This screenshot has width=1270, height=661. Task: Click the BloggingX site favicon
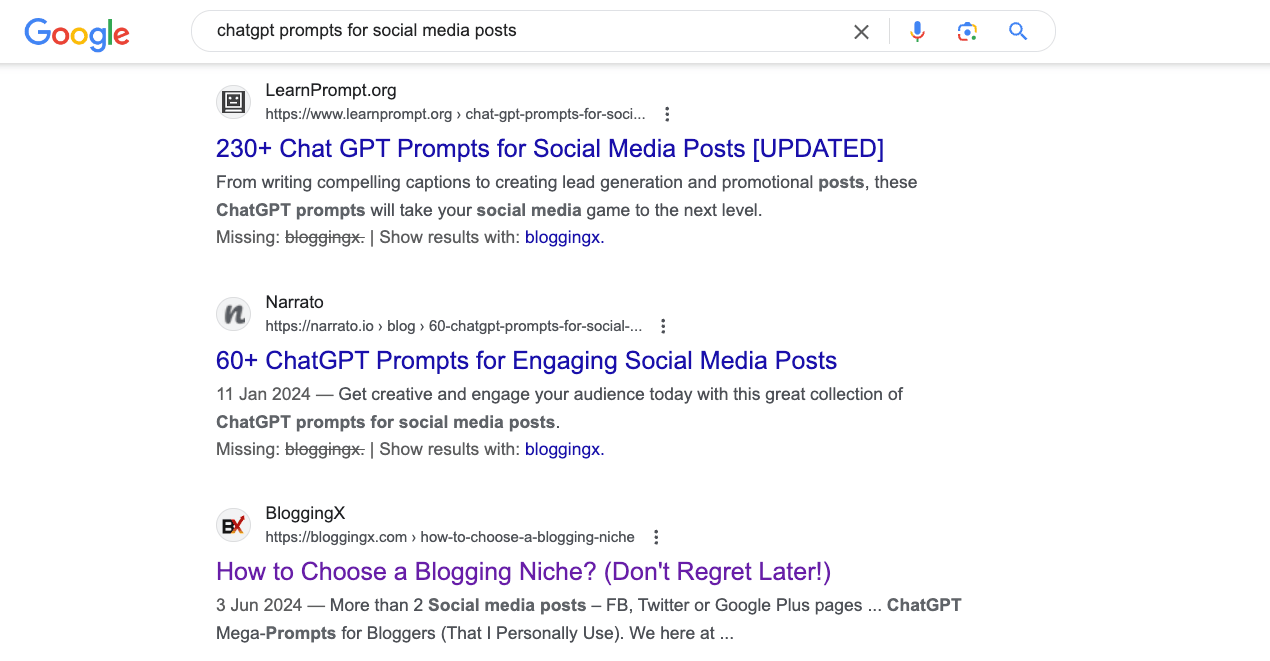[x=233, y=525]
